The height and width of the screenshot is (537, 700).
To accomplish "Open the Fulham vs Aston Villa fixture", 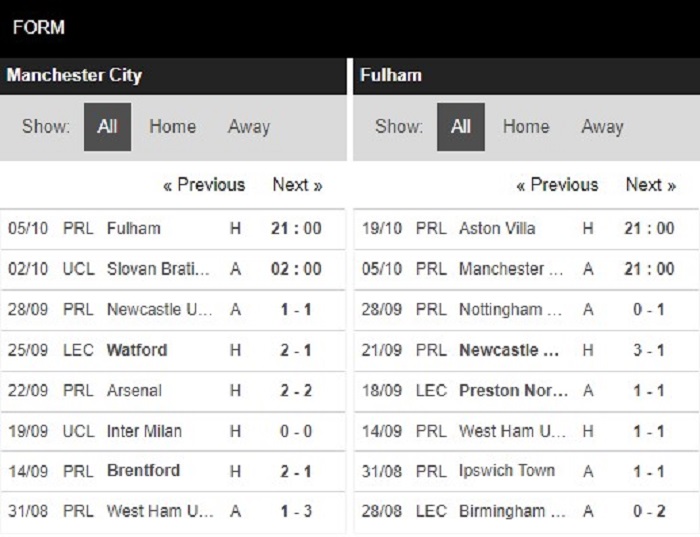I will pos(527,229).
